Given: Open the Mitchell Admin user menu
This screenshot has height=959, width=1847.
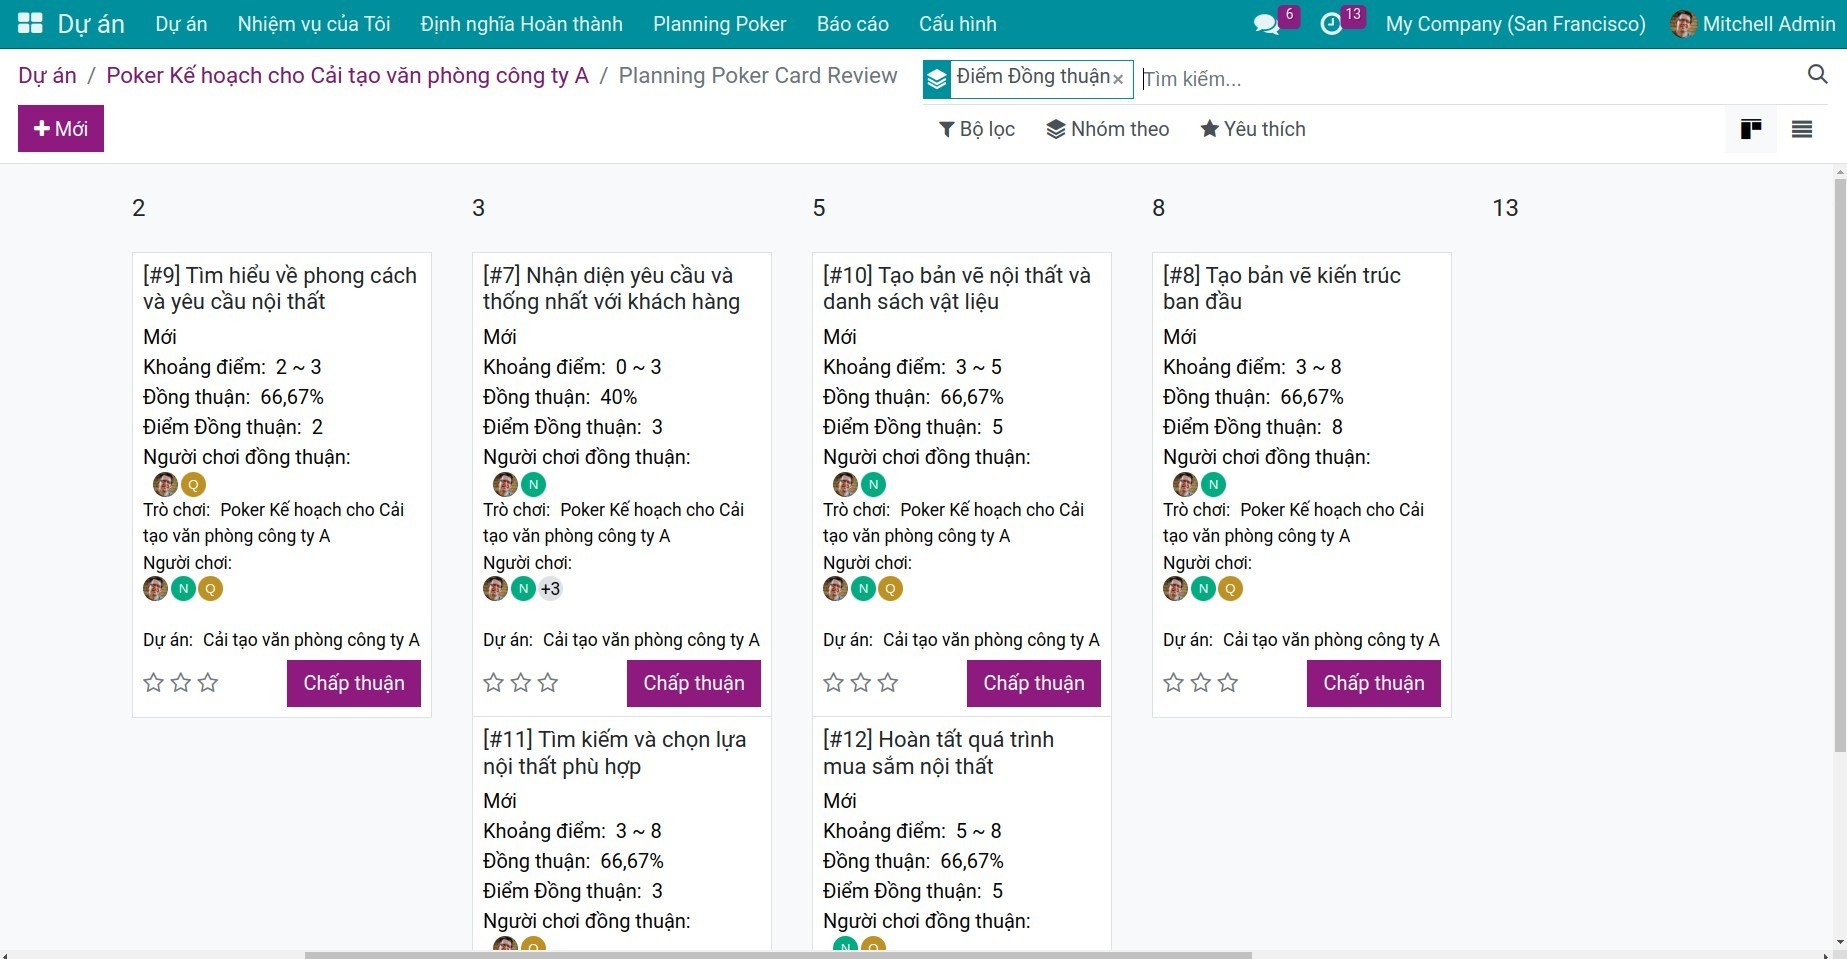Looking at the screenshot, I should coord(1753,24).
